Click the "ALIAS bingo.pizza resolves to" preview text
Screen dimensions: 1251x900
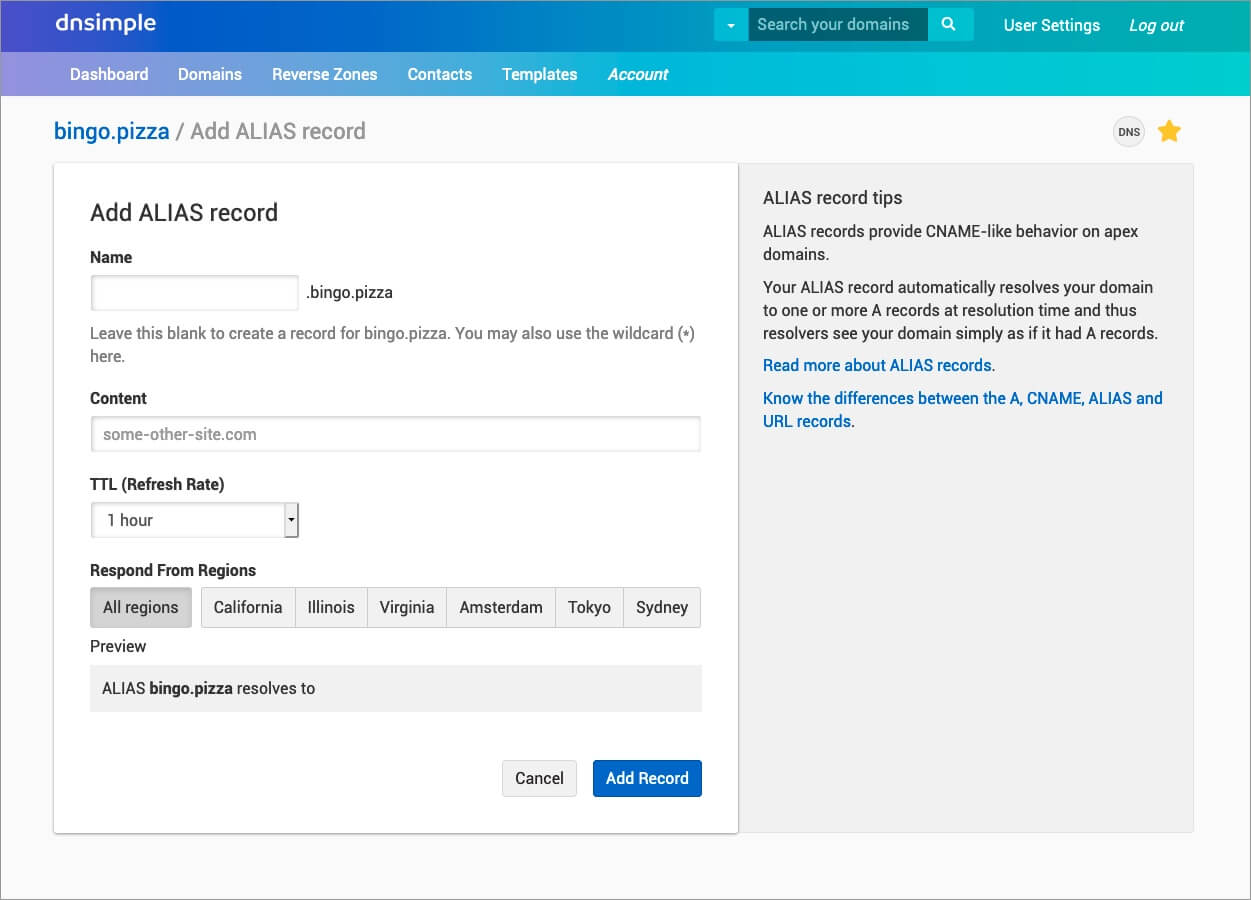pyautogui.click(x=209, y=688)
